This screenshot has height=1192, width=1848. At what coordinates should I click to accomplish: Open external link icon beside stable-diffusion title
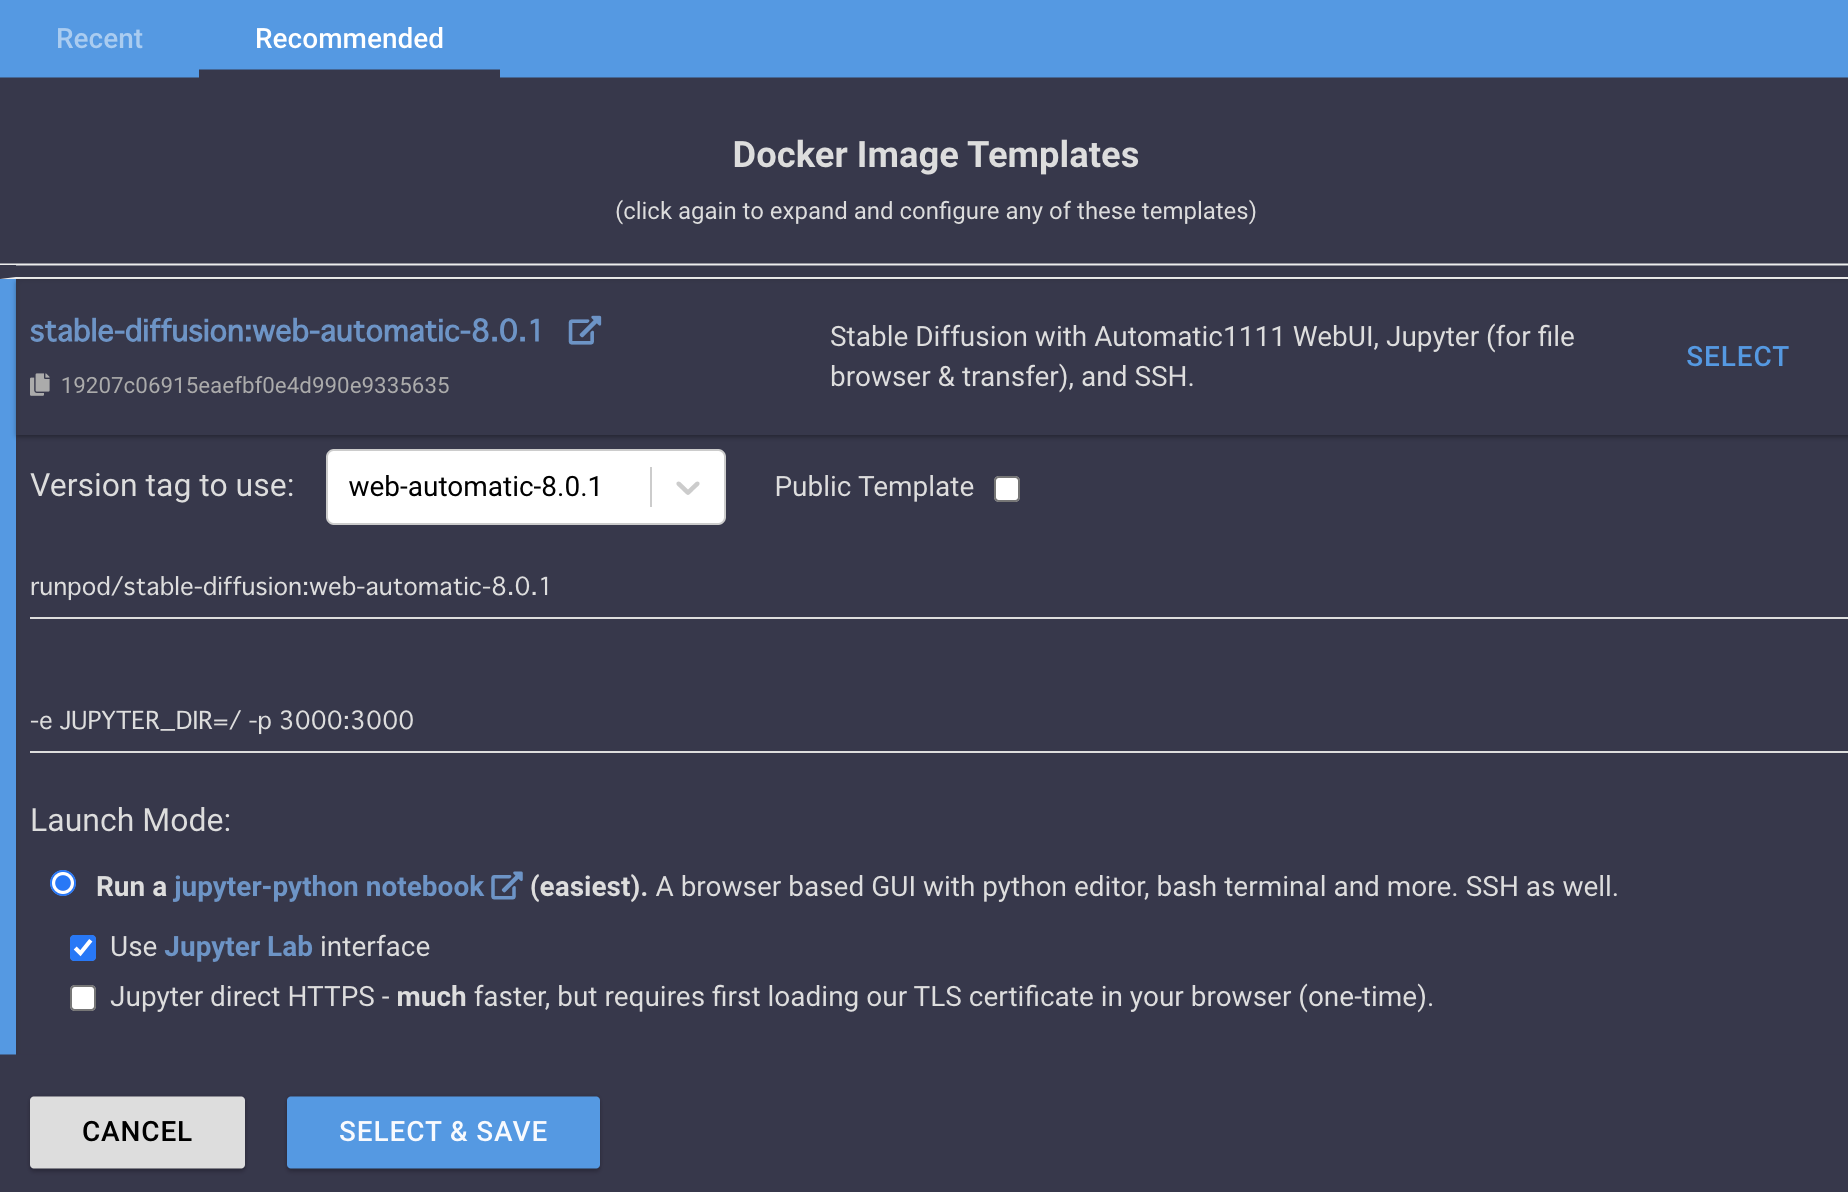point(584,331)
